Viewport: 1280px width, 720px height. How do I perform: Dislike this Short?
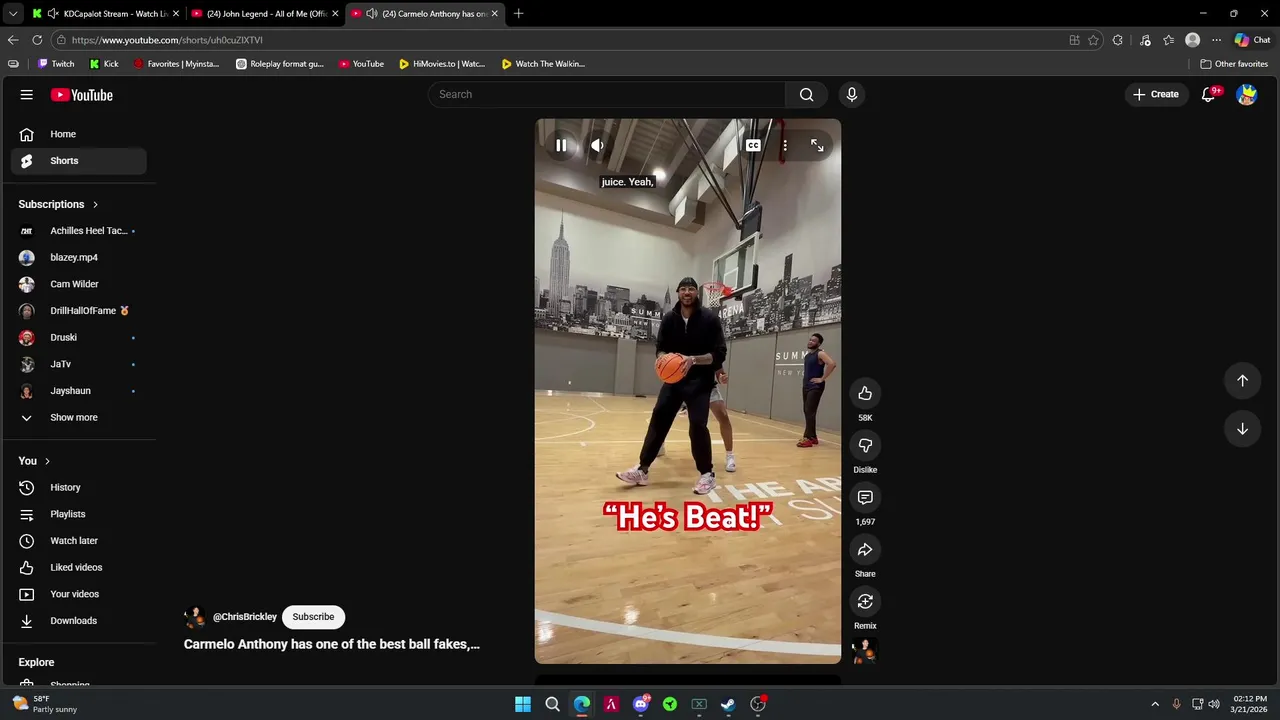tap(865, 445)
